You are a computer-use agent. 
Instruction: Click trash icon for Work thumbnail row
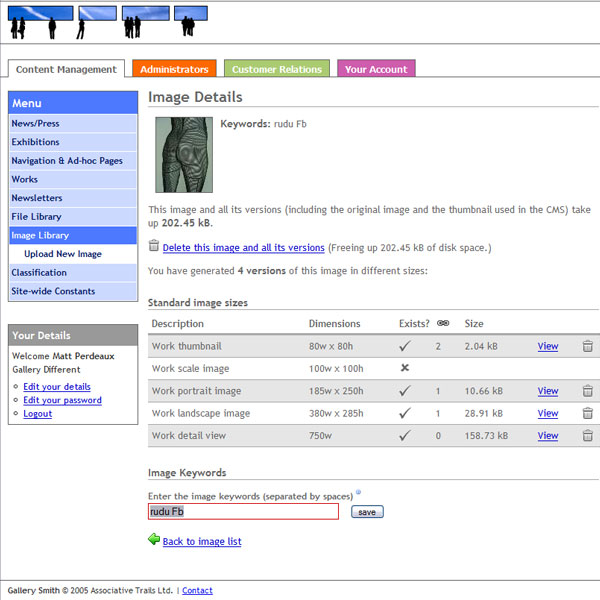point(587,346)
